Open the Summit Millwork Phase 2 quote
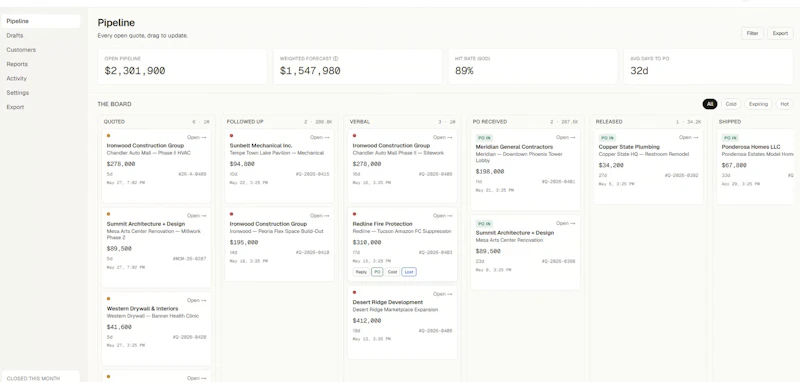Image resolution: width=800 pixels, height=382 pixels. [x=196, y=216]
